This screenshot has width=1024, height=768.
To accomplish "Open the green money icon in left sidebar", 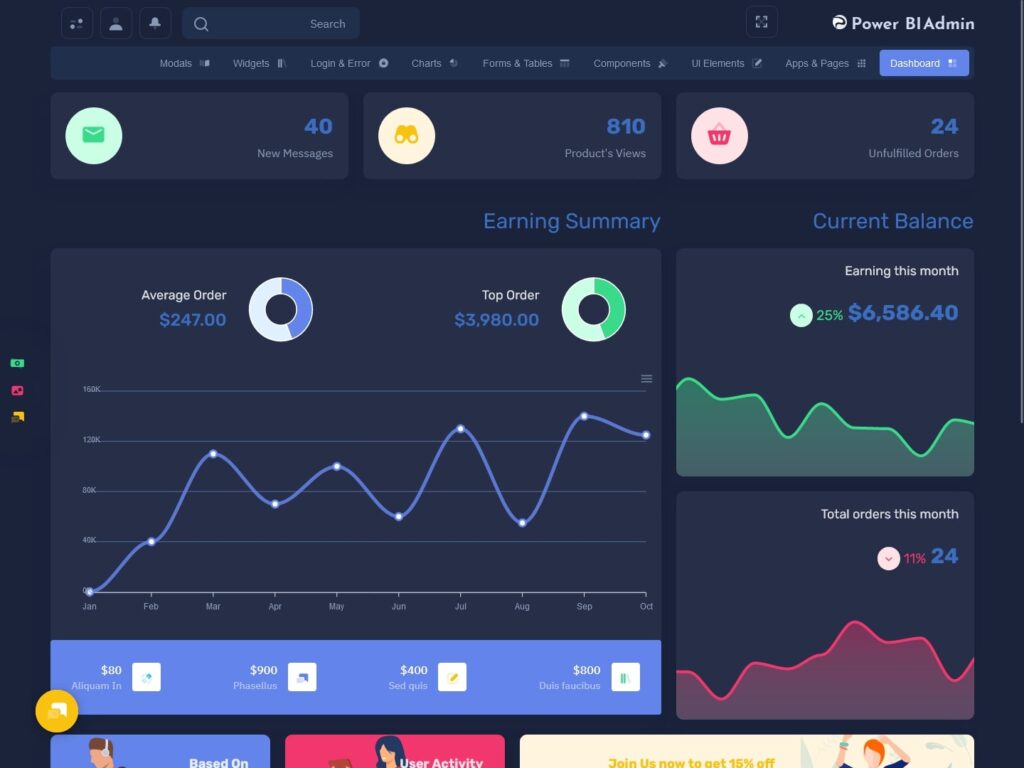I will click(16, 362).
